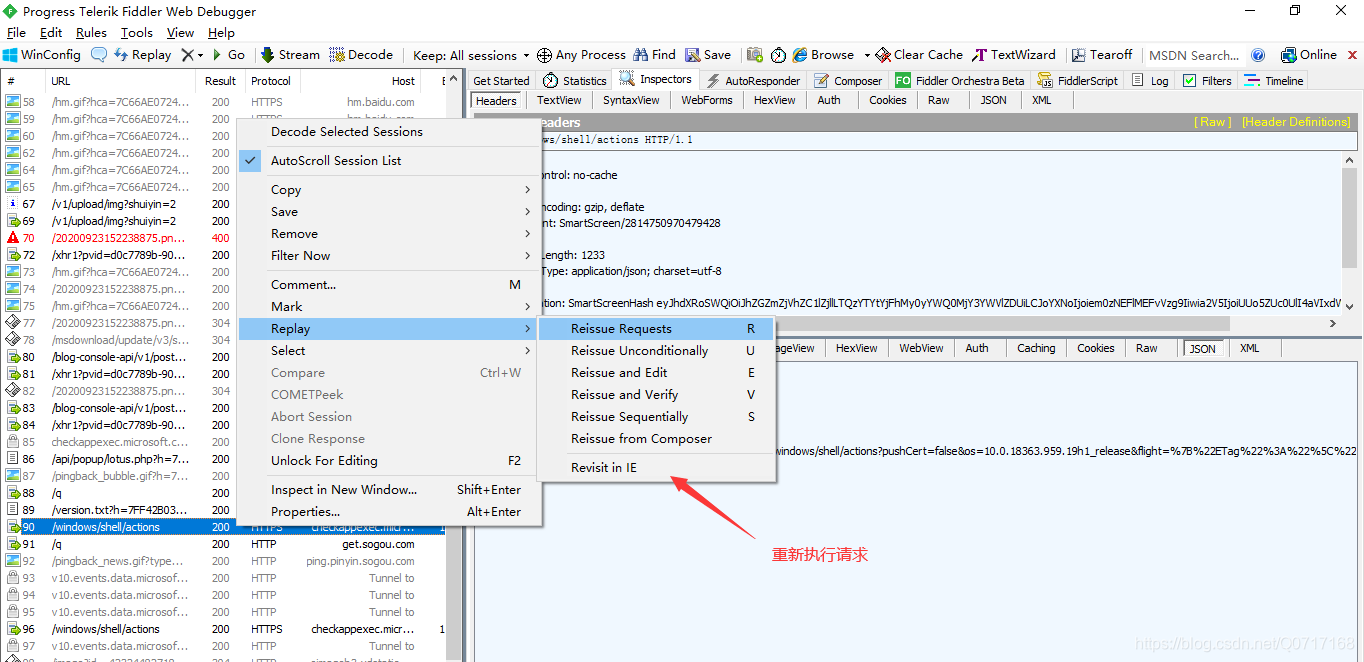Choose Reissue Unconditionally
This screenshot has height=662, width=1364.
(656, 351)
